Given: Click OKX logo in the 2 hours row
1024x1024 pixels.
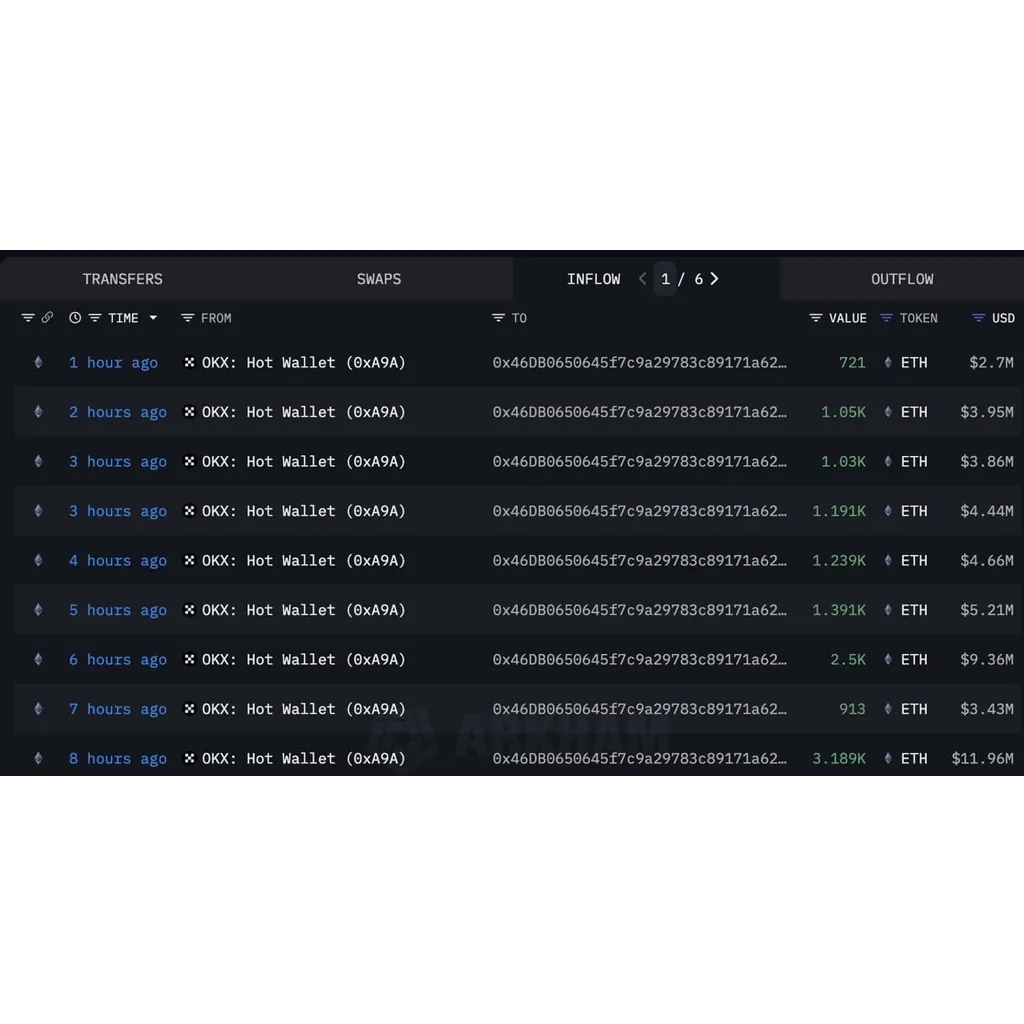Looking at the screenshot, I should pyautogui.click(x=189, y=411).
